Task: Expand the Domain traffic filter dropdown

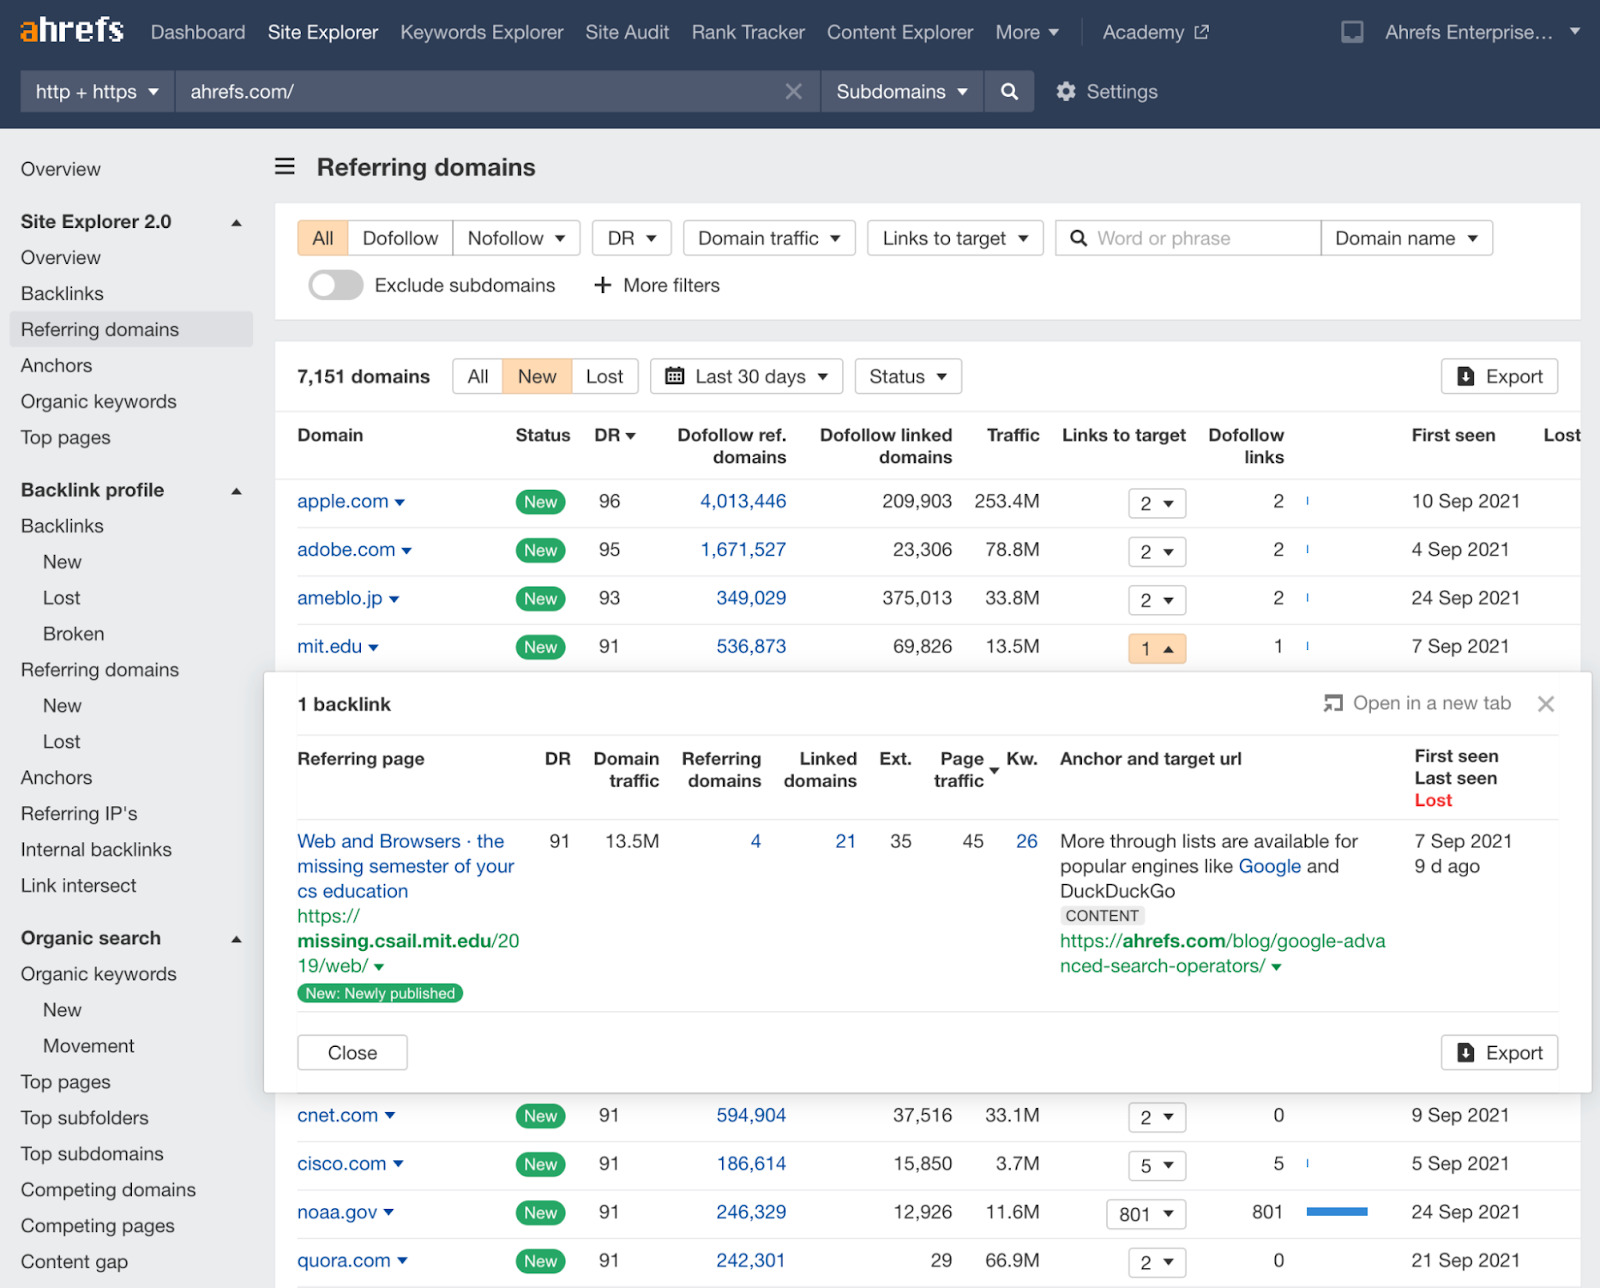Action: point(768,238)
